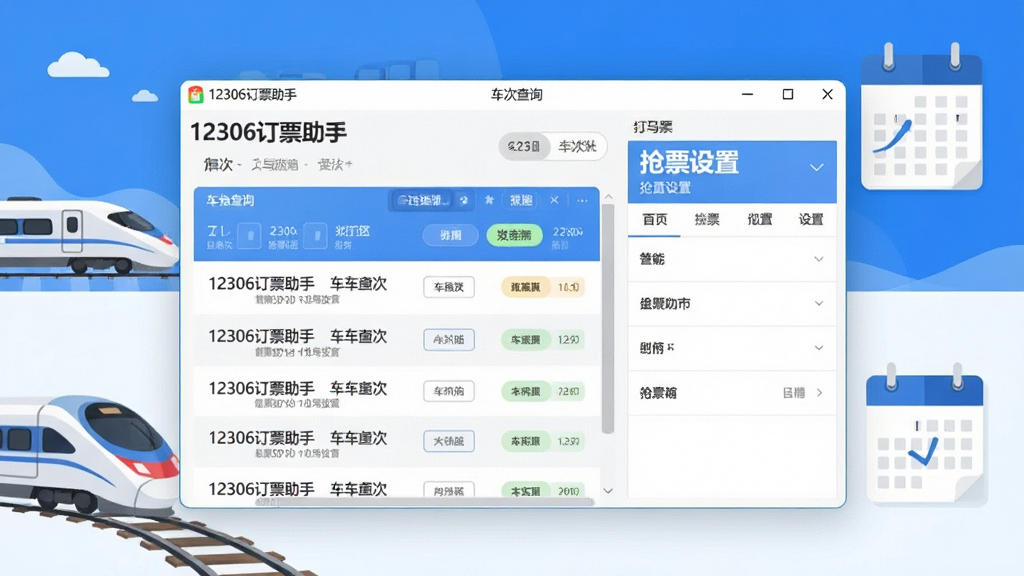This screenshot has height=576, width=1024.
Task: Click the 12306订票助手 logo in title bar
Action: [x=195, y=95]
